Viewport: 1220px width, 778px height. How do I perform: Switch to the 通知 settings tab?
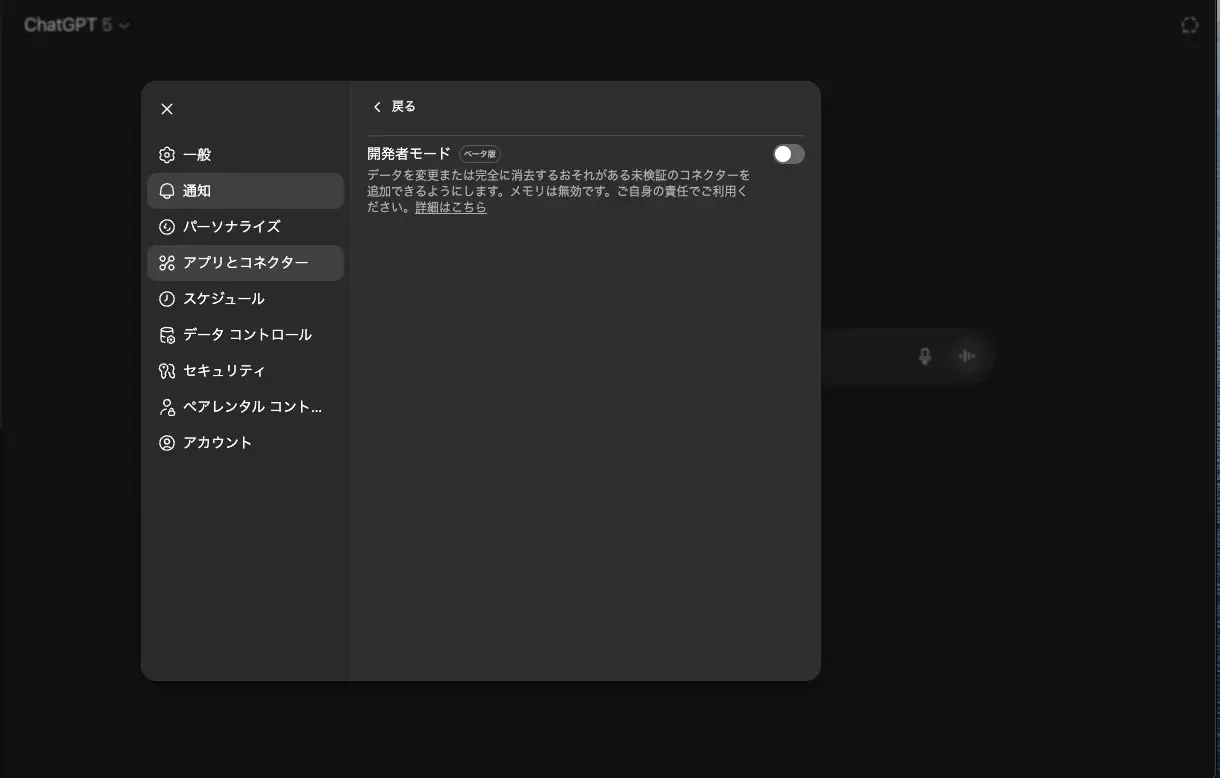coord(245,191)
